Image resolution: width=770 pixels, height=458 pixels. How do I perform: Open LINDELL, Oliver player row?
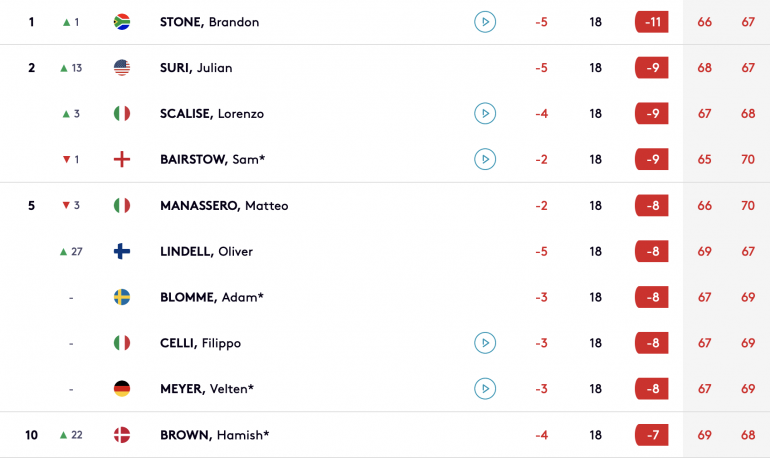[385, 251]
